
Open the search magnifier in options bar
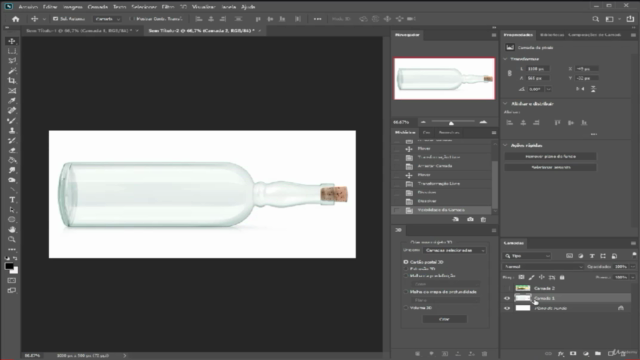pyautogui.click(x=596, y=19)
